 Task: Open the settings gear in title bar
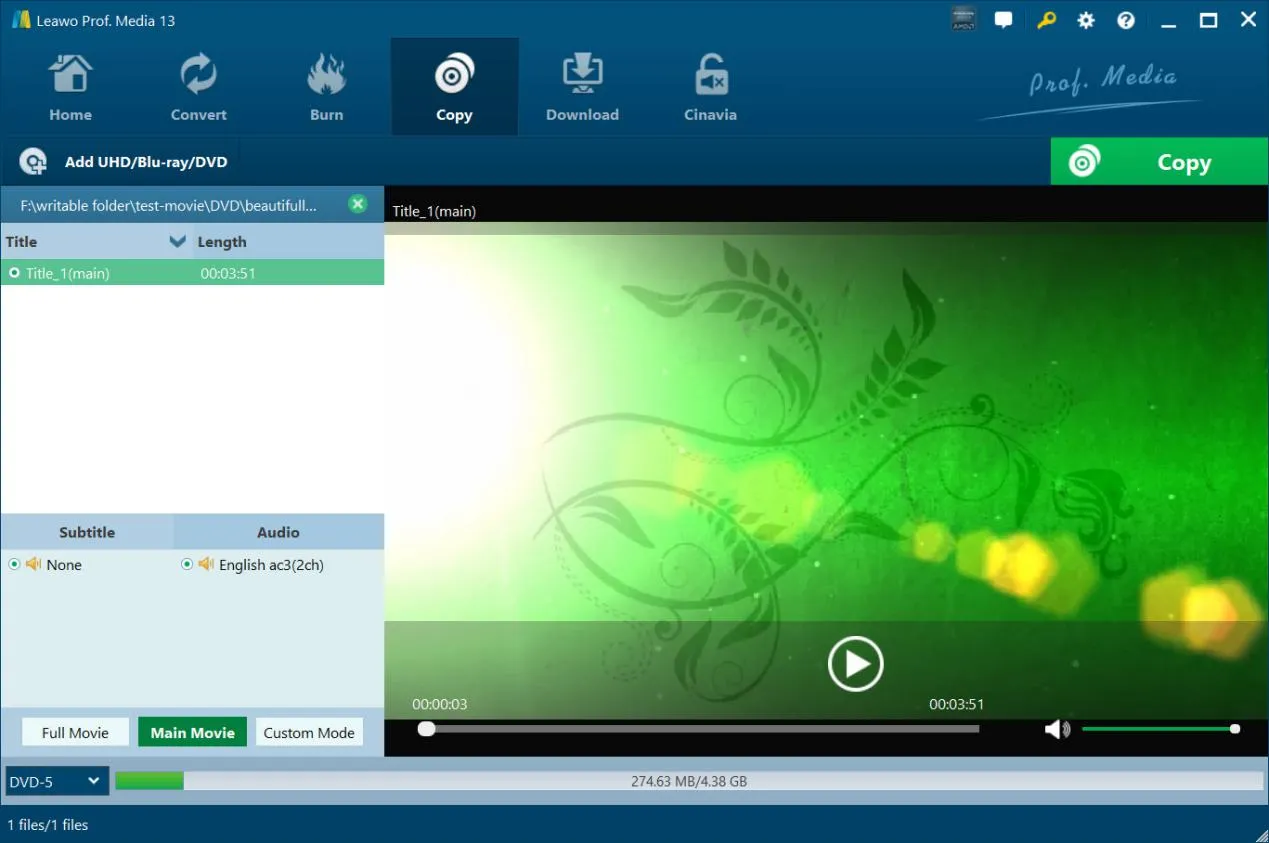click(x=1086, y=20)
